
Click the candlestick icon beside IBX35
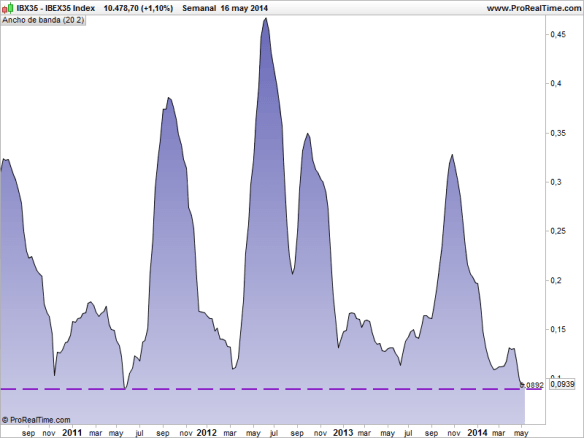[8, 7]
